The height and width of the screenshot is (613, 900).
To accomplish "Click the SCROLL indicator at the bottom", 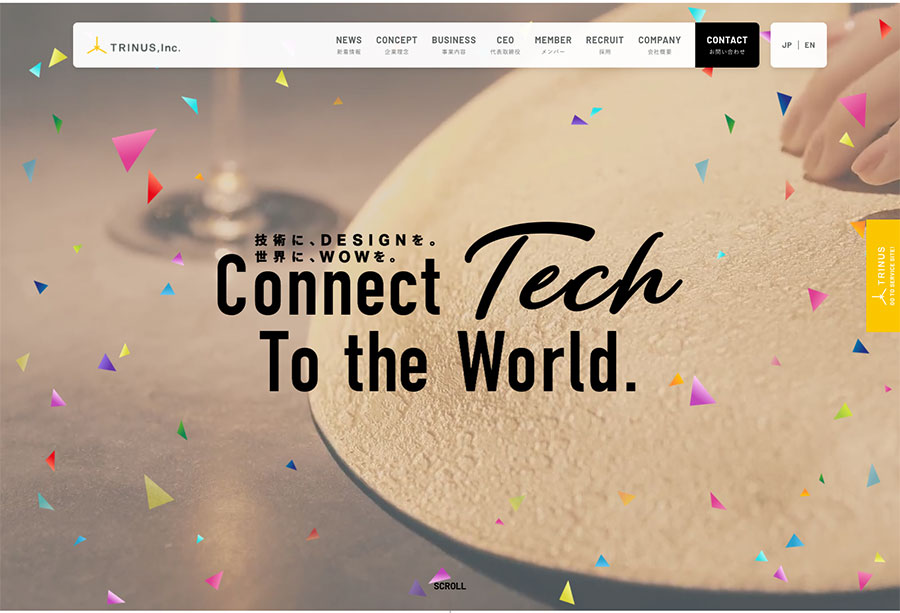I will pyautogui.click(x=449, y=586).
